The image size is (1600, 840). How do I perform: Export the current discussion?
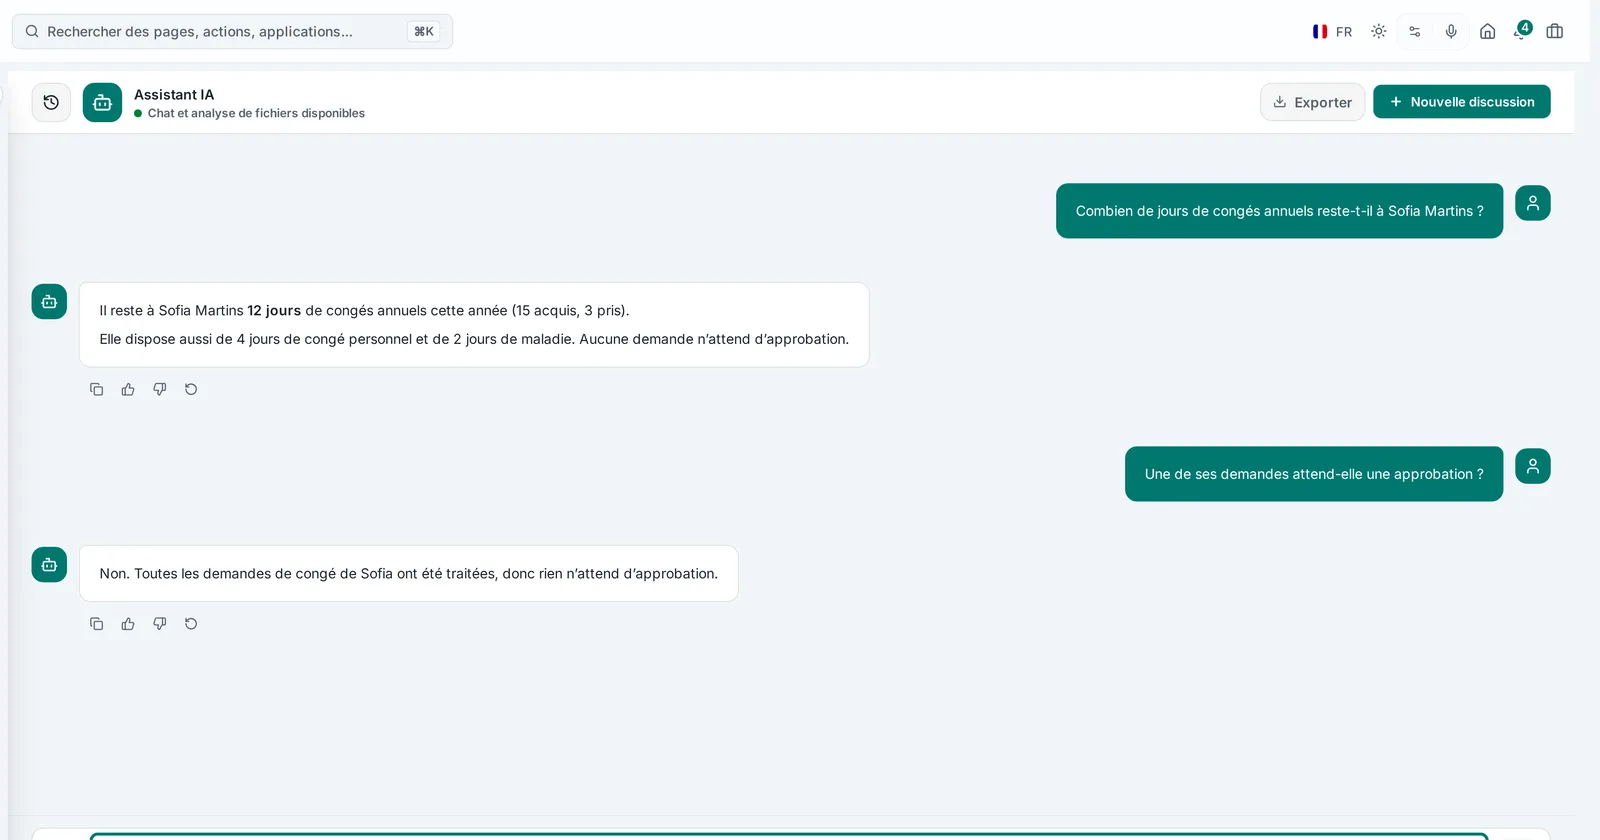pyautogui.click(x=1312, y=102)
